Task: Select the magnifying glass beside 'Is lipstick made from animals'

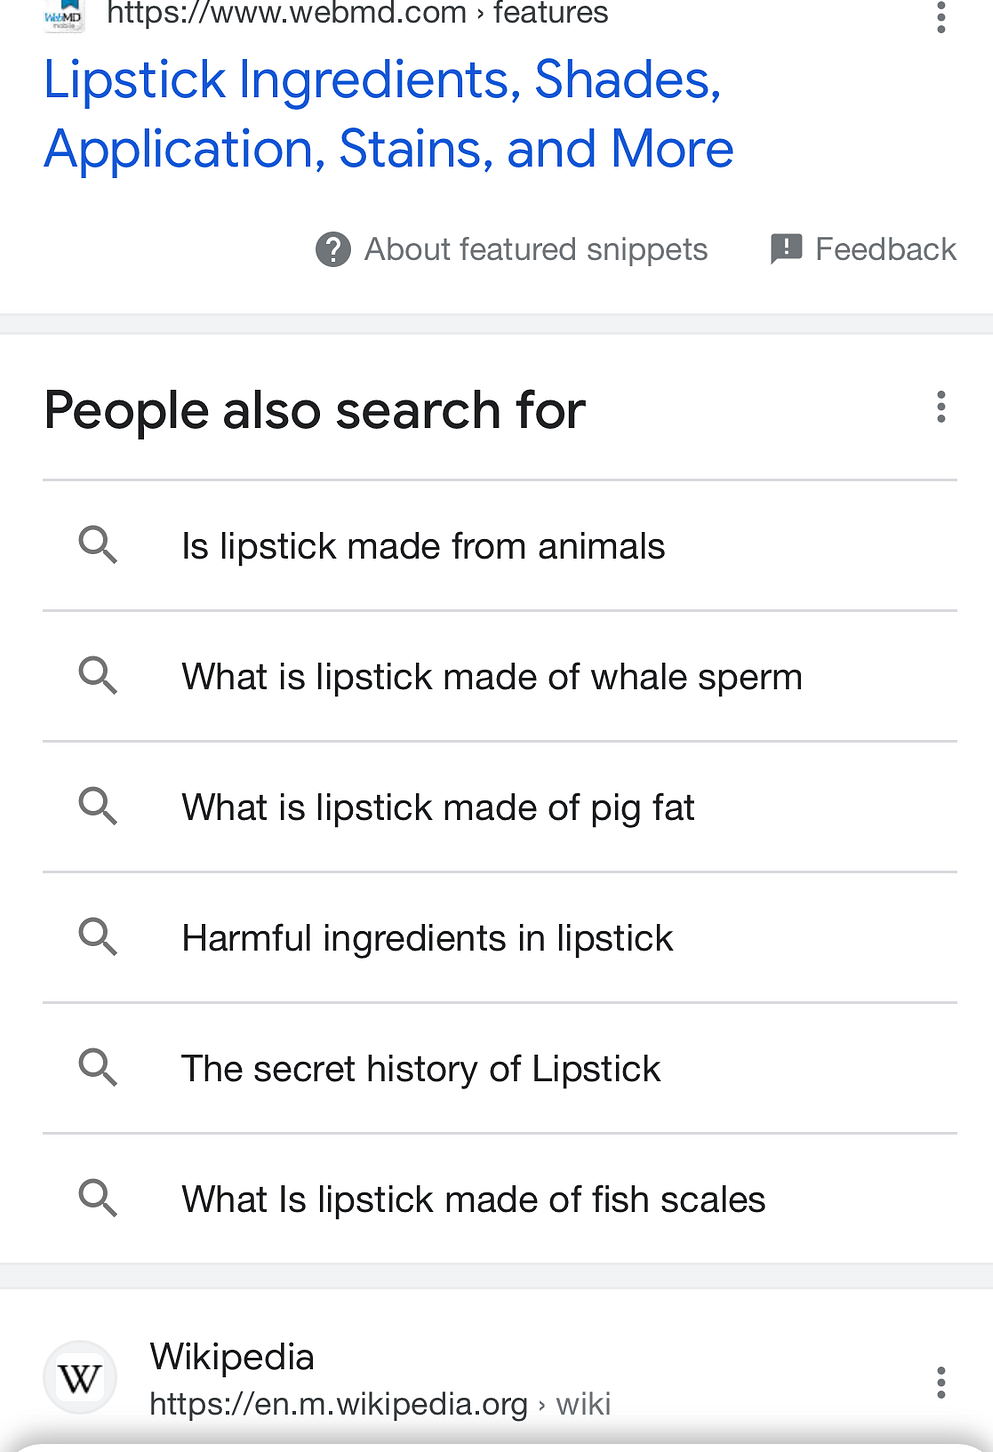Action: coord(97,546)
